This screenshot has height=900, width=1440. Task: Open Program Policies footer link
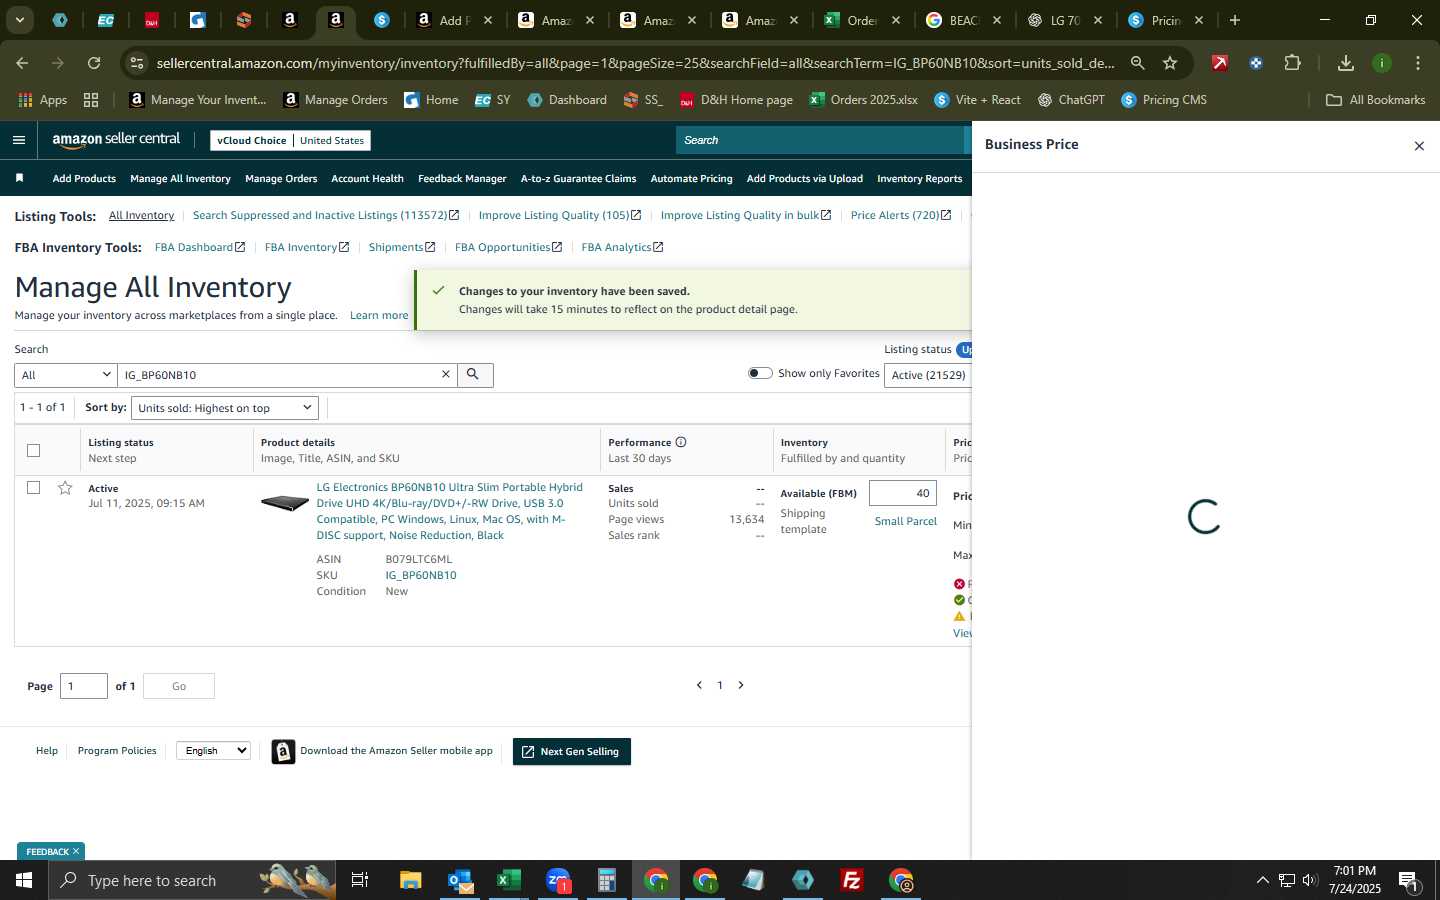[117, 751]
